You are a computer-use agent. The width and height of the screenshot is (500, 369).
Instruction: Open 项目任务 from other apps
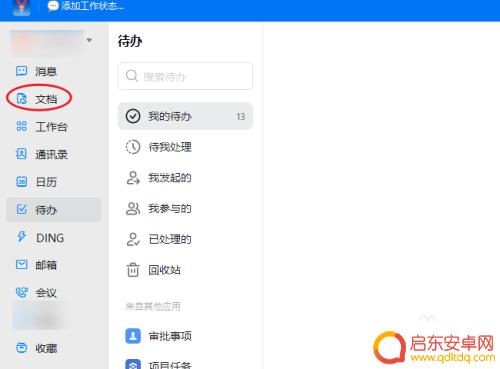185,364
